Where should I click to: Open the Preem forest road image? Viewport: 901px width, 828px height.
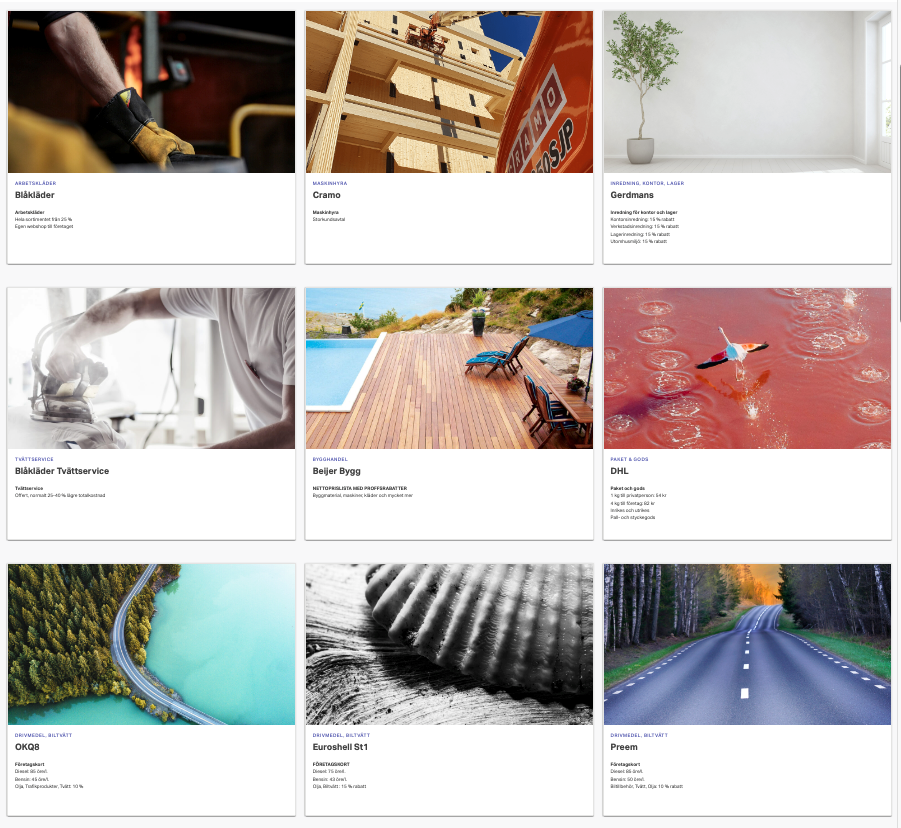coord(747,644)
